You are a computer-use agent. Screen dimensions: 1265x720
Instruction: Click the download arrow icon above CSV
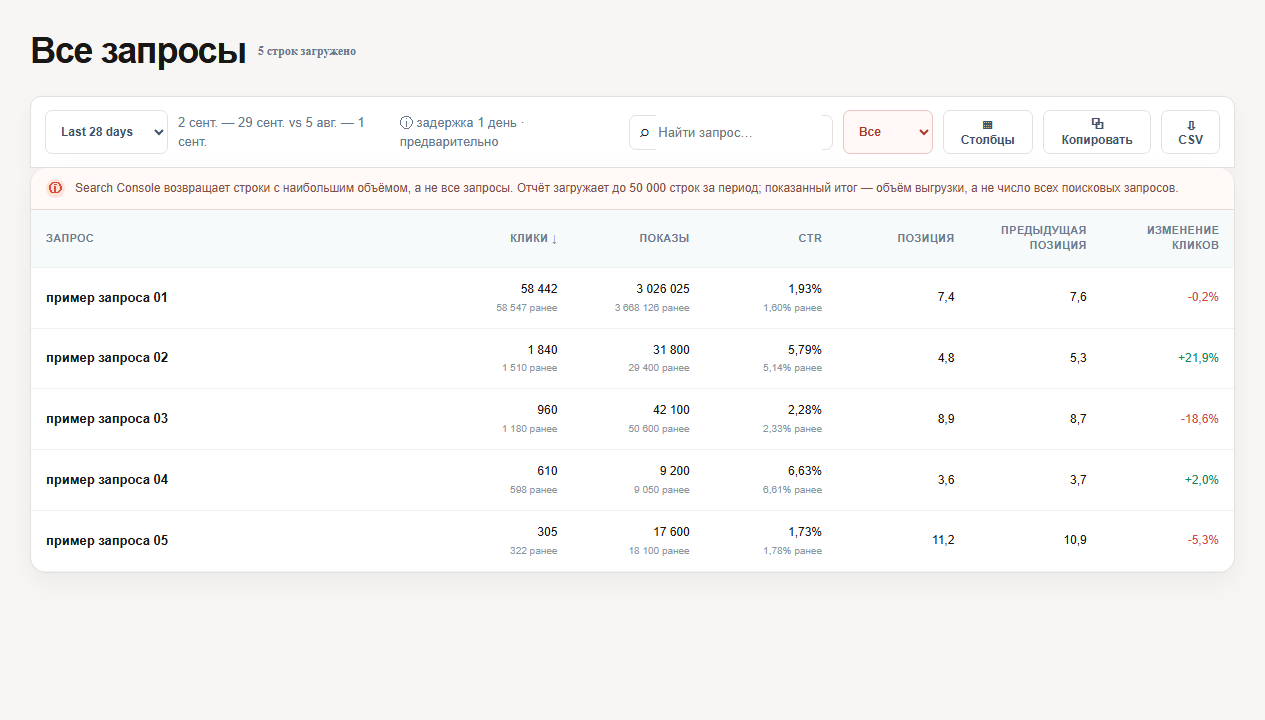[1190, 125]
